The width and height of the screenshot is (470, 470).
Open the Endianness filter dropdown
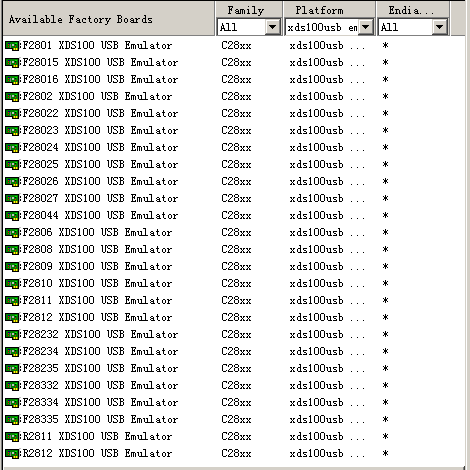click(x=440, y=27)
